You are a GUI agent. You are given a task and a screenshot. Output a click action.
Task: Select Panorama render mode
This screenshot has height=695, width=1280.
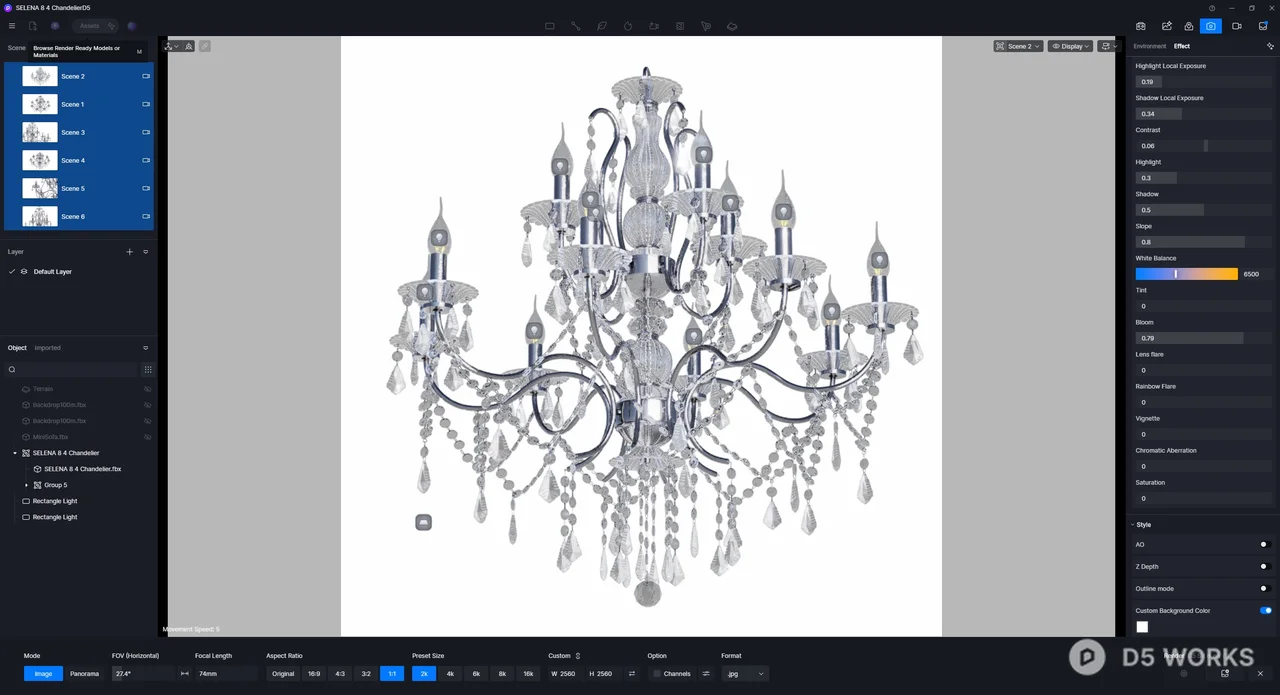click(84, 674)
